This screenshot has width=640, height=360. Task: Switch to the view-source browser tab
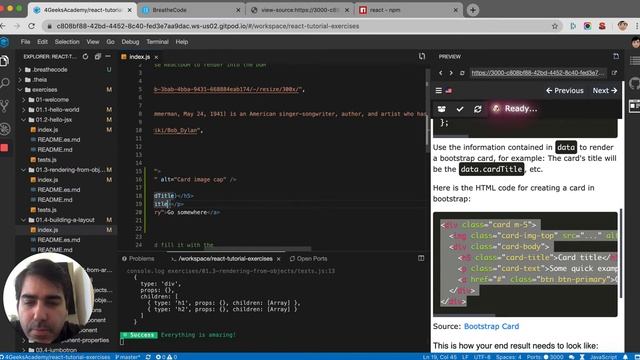[x=300, y=10]
